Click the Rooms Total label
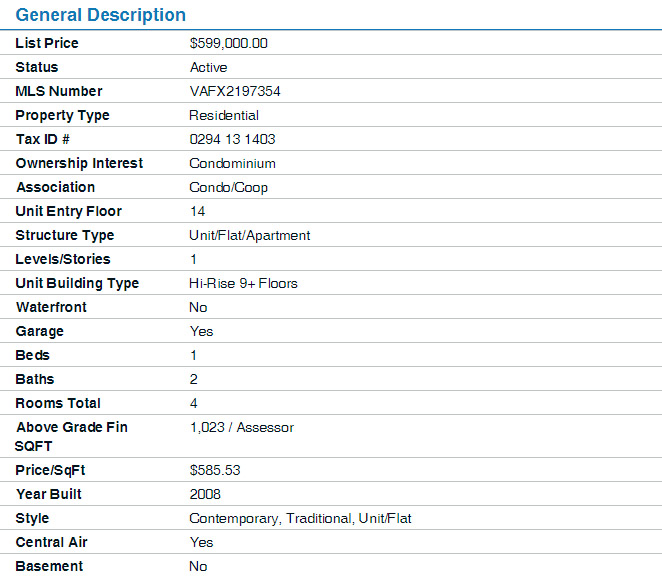Screen dimensions: 662x580 (58, 403)
